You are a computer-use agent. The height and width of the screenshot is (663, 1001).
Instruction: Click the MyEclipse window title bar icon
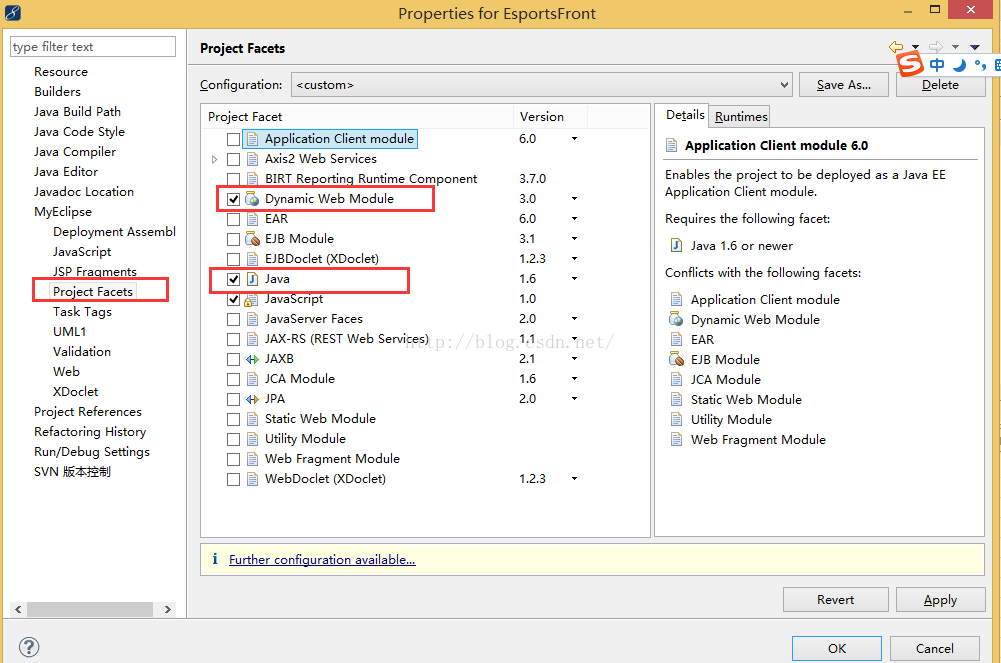tap(13, 12)
